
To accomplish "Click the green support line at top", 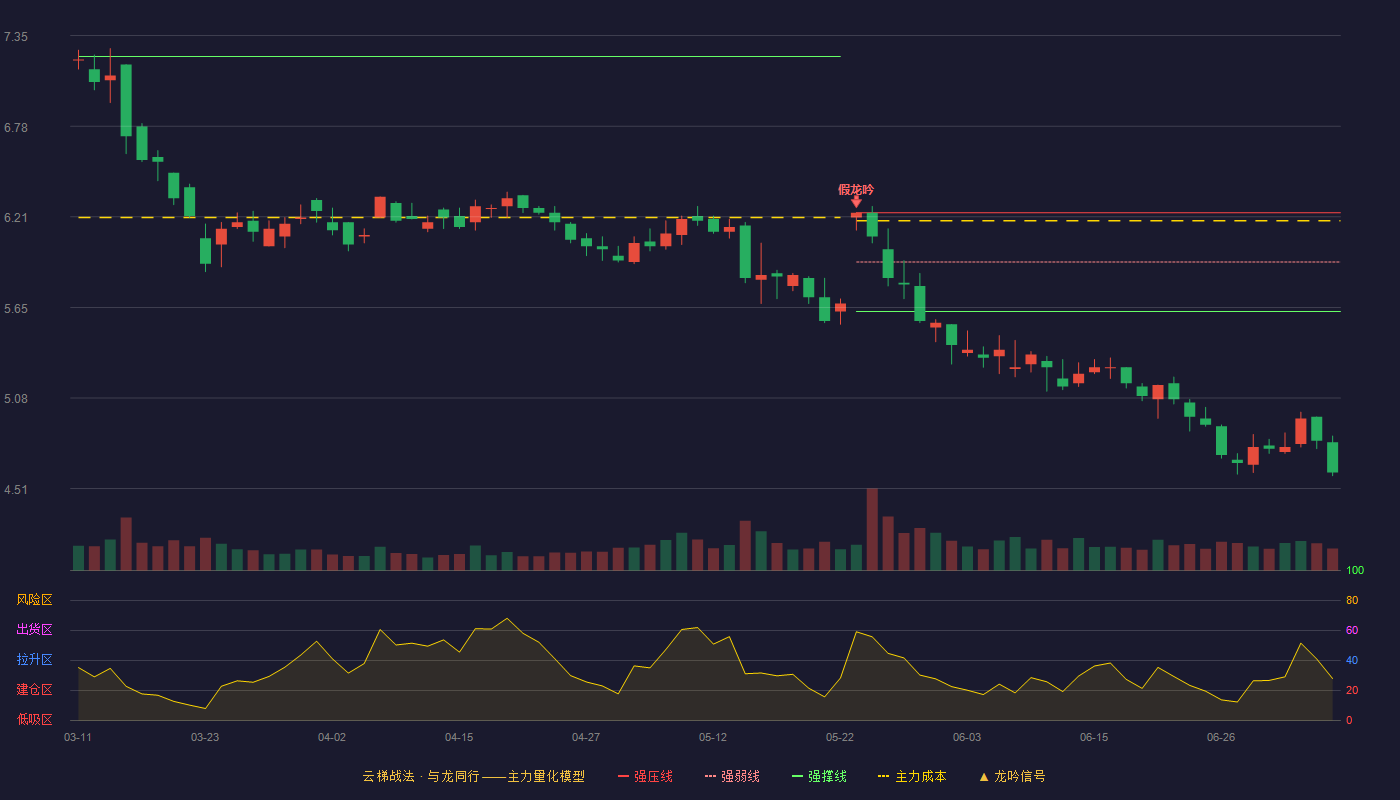I will 458,57.
